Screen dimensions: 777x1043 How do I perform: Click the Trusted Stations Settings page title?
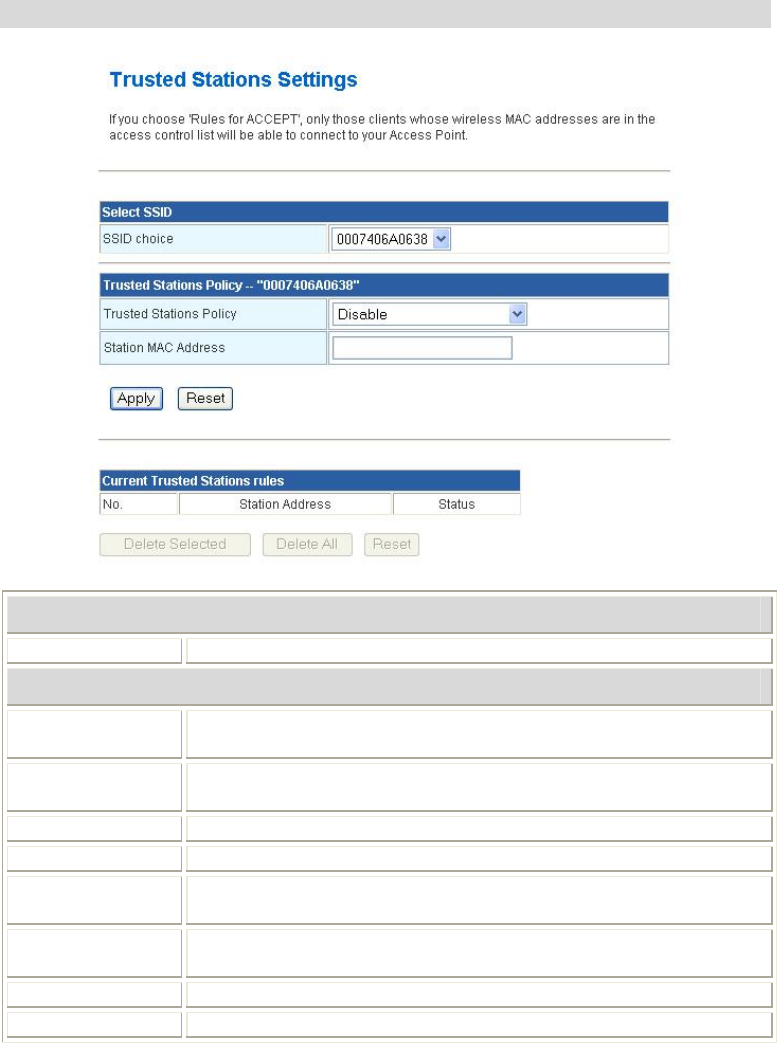pyautogui.click(x=233, y=80)
